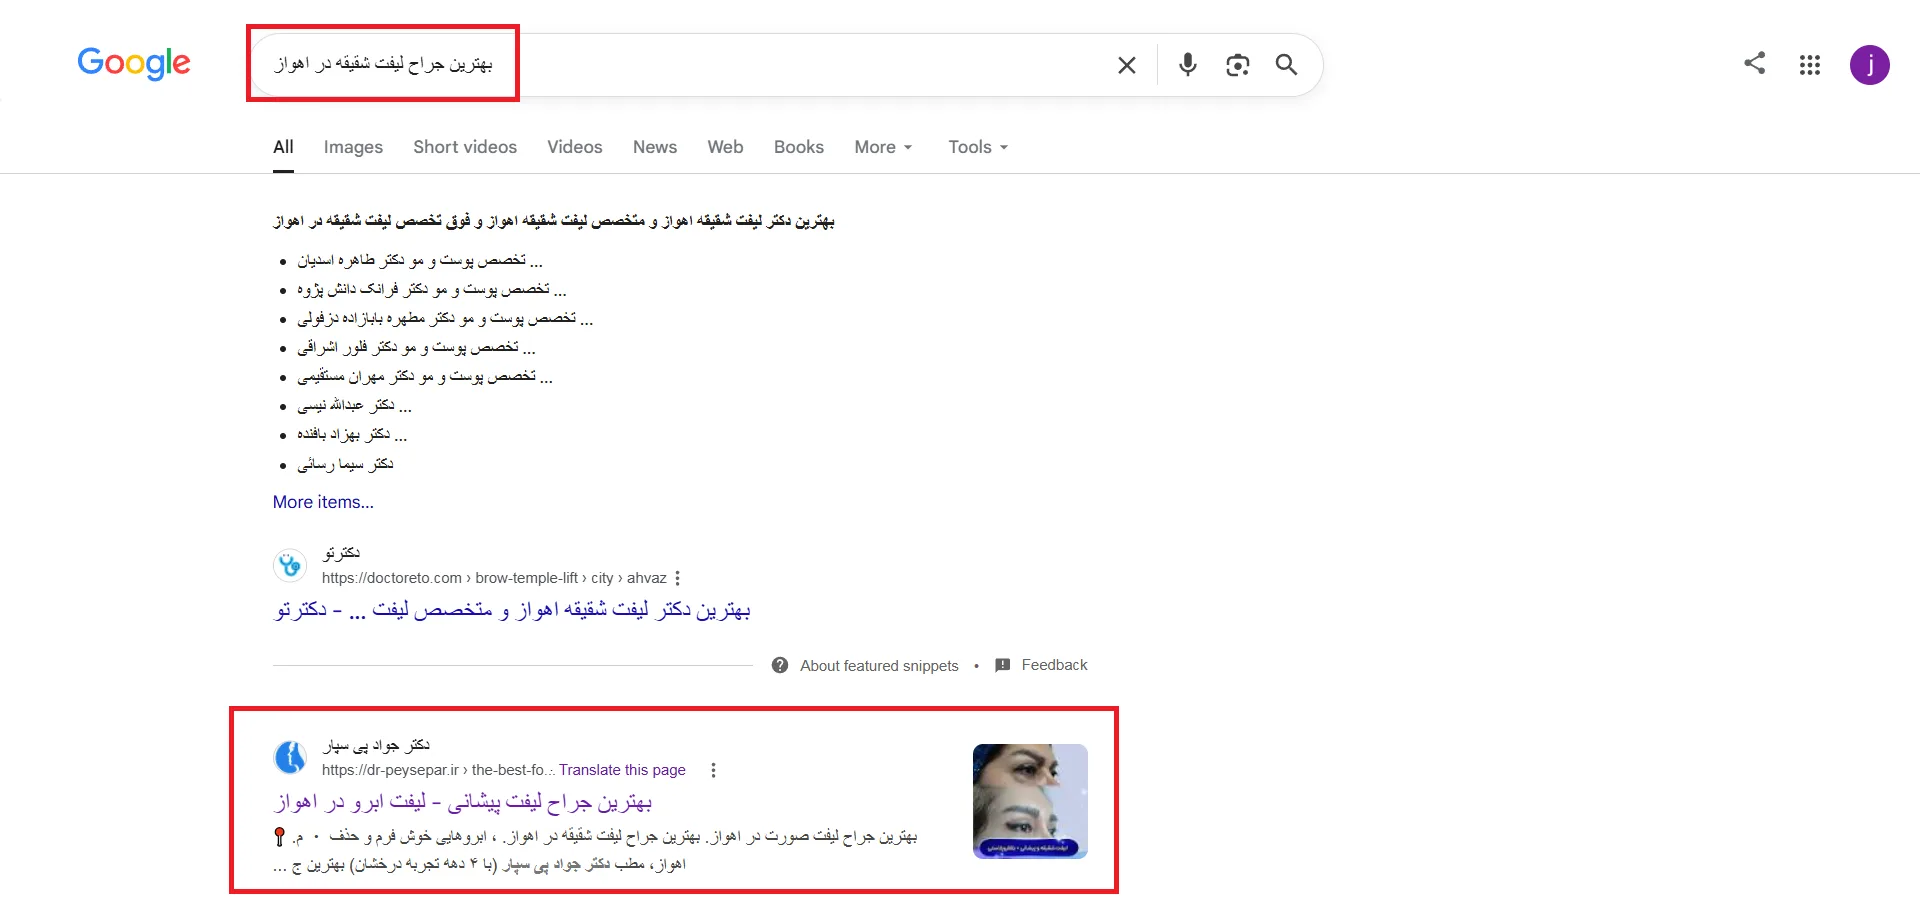Open the purple account avatar

pos(1869,65)
